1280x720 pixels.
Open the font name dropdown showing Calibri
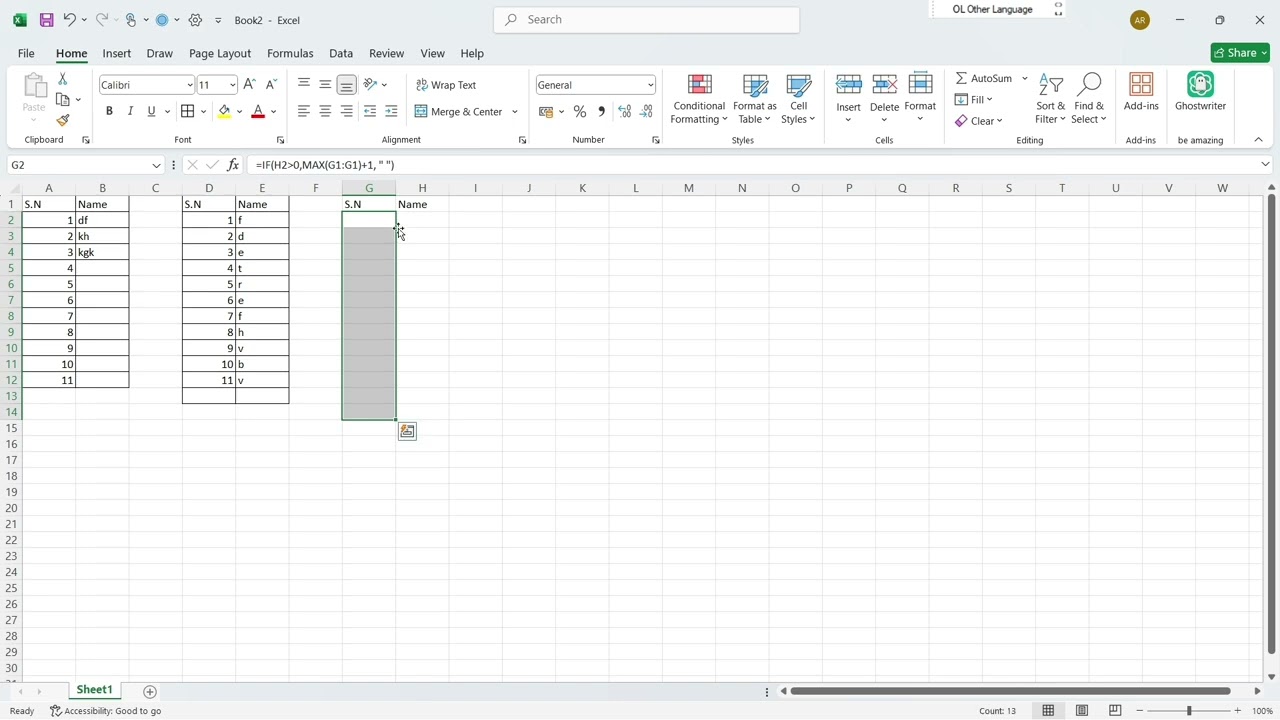click(189, 85)
